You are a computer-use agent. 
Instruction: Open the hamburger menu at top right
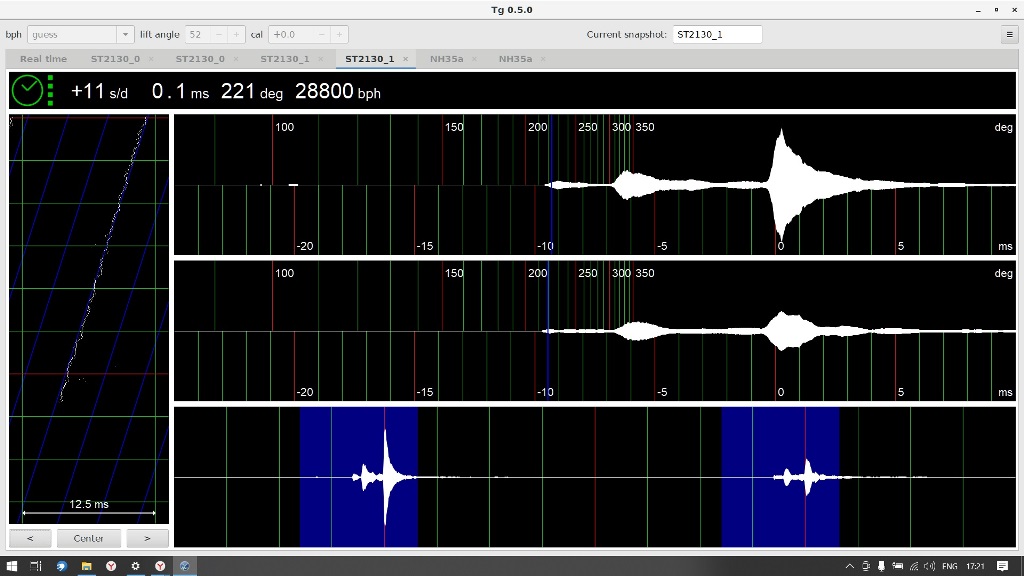click(x=1008, y=34)
